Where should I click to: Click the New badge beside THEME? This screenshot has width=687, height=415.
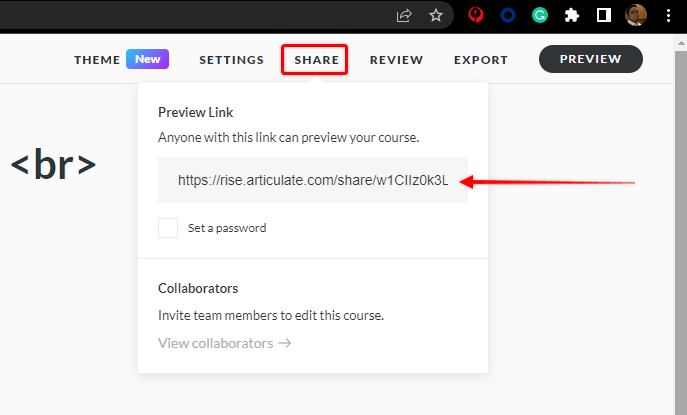coord(148,59)
